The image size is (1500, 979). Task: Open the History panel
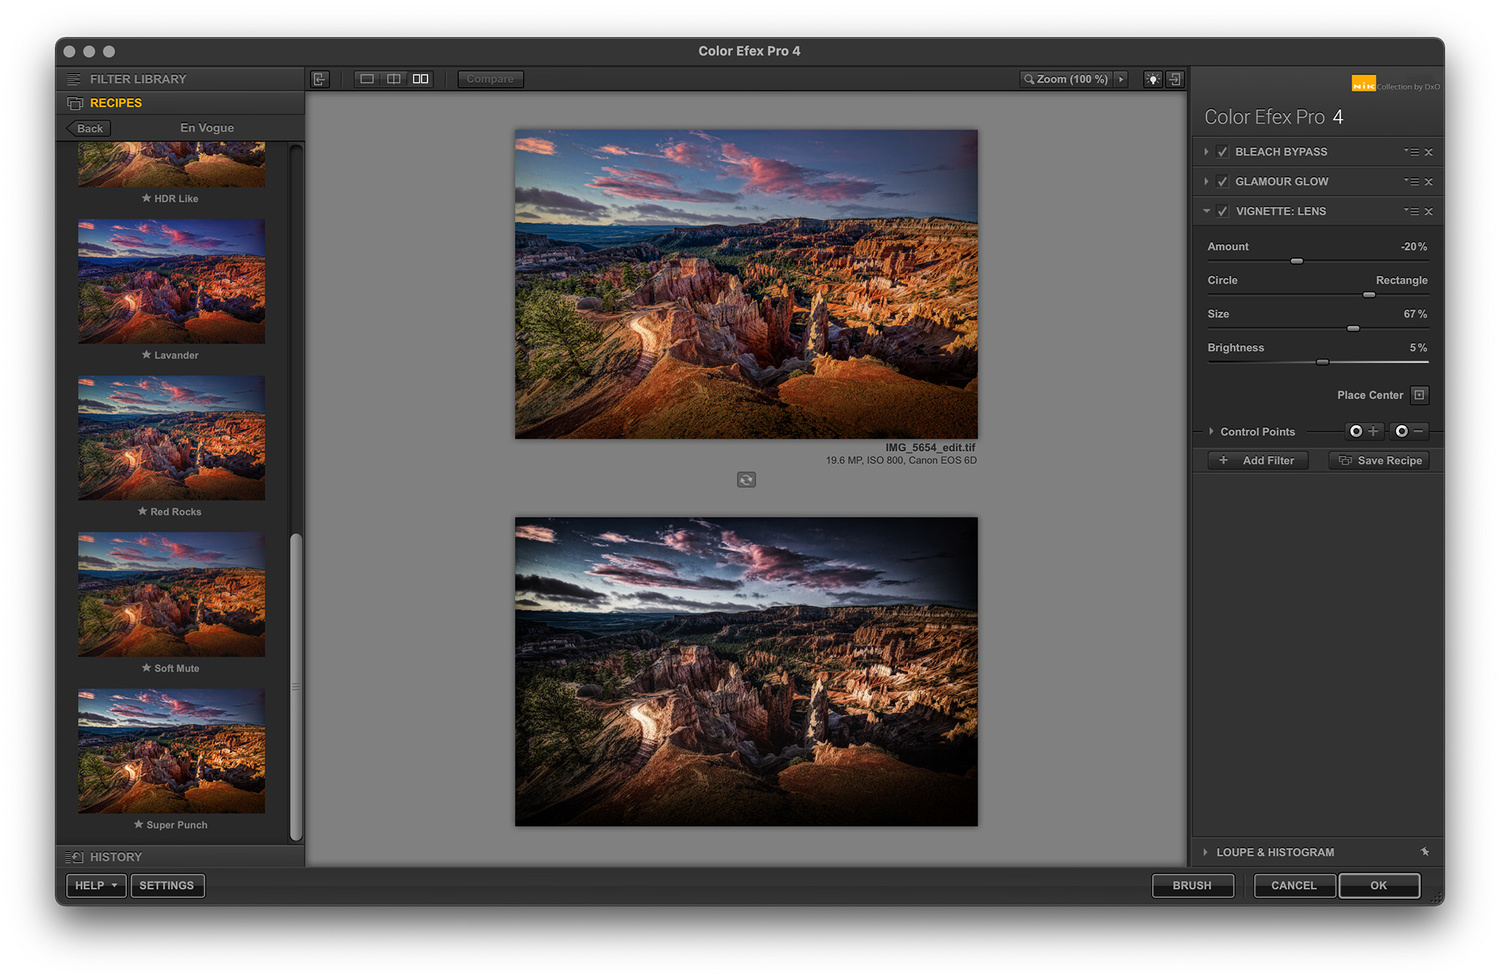(180, 857)
